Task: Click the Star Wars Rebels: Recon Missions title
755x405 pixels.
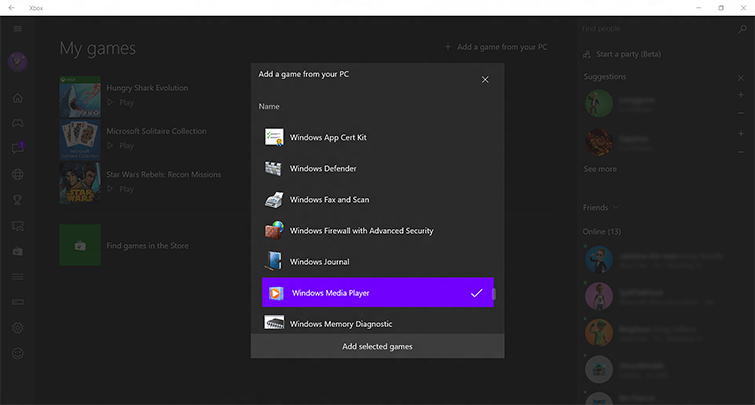Action: click(x=164, y=175)
